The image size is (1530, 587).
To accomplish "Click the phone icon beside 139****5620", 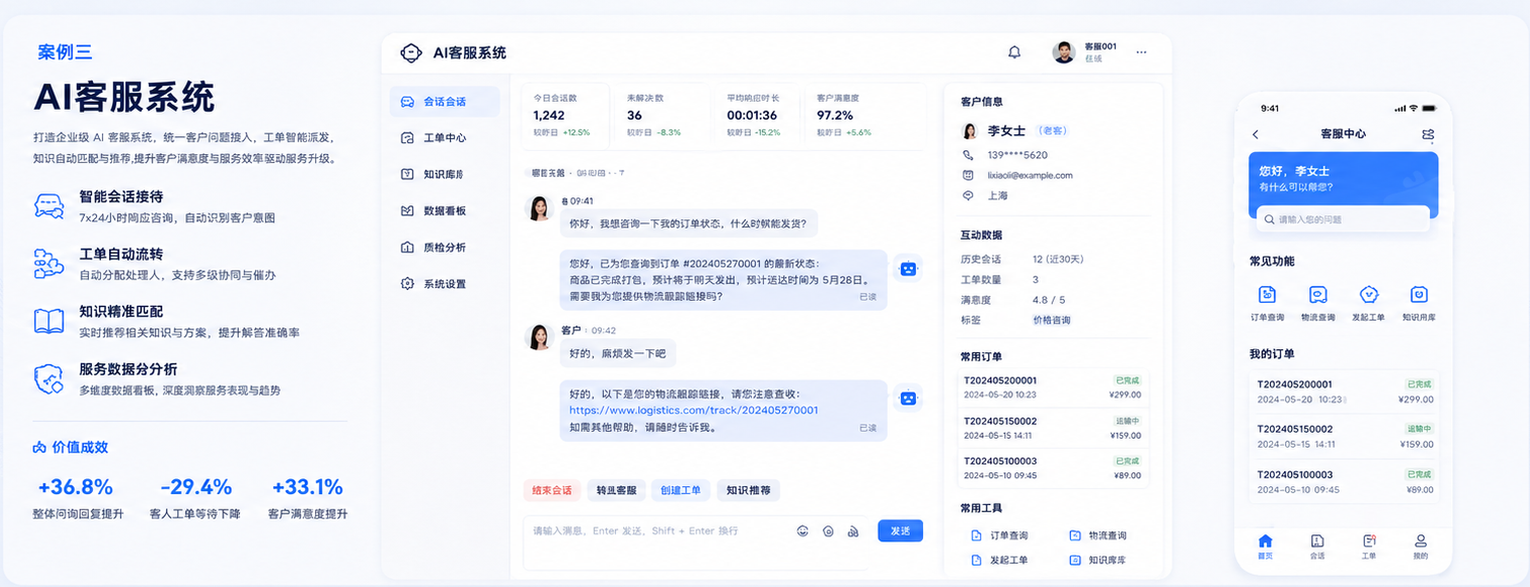I will [x=967, y=155].
